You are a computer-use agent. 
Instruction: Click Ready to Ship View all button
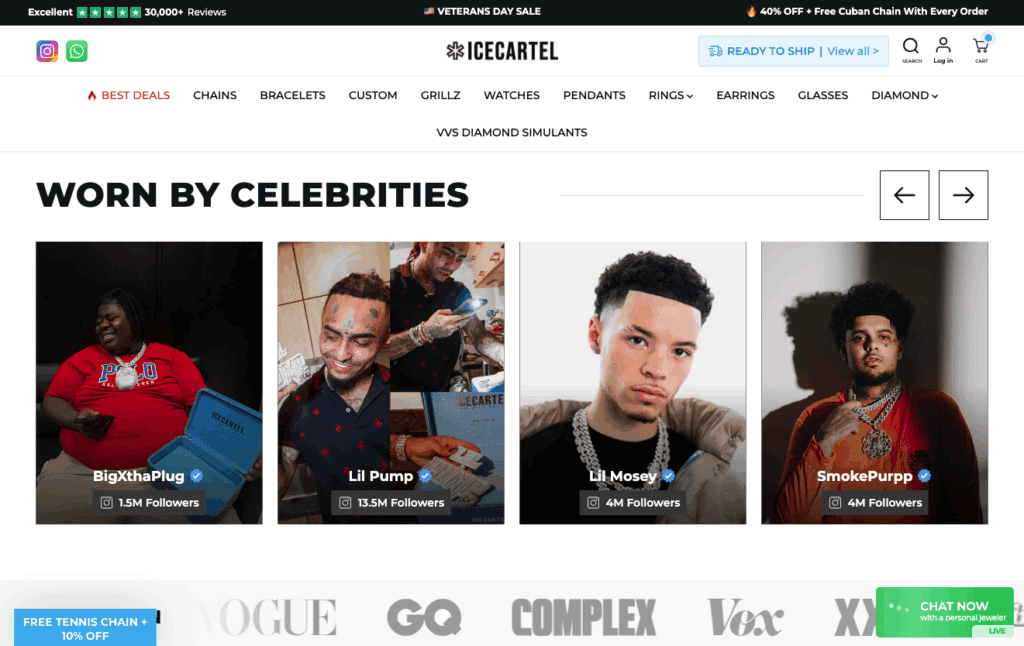pos(793,51)
